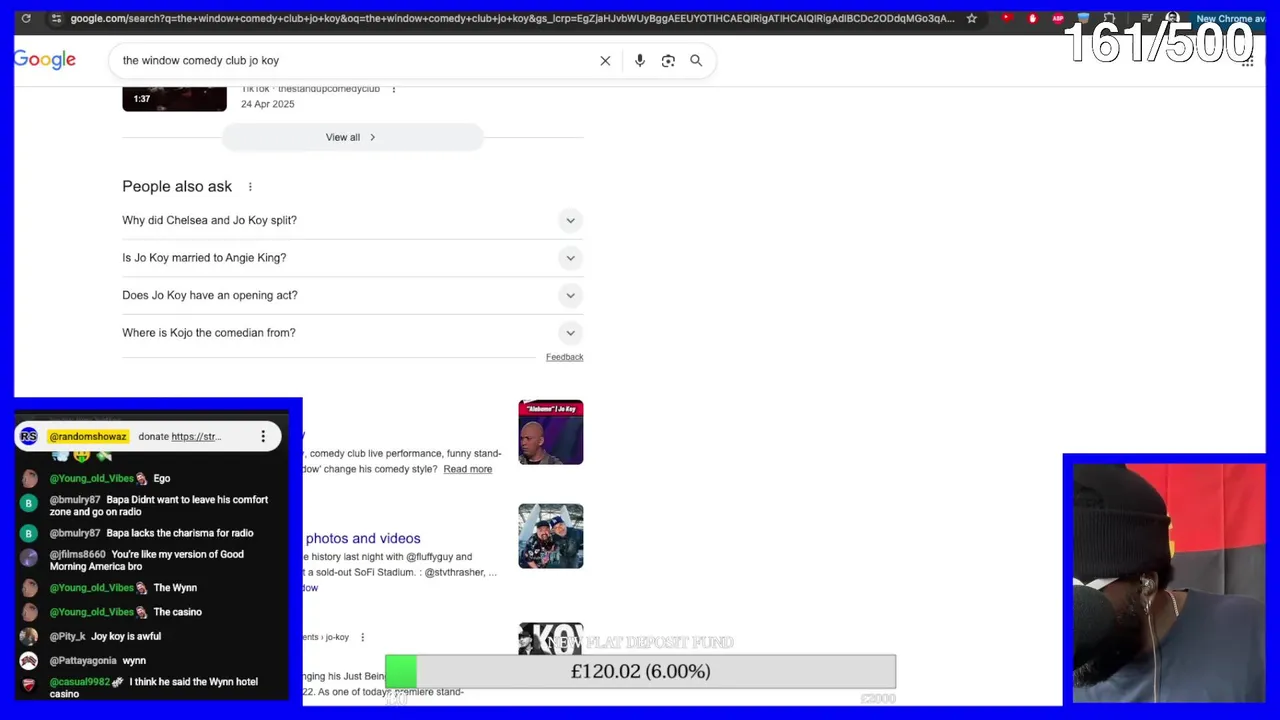Click the Feedback link
Image resolution: width=1280 pixels, height=720 pixels.
click(564, 357)
